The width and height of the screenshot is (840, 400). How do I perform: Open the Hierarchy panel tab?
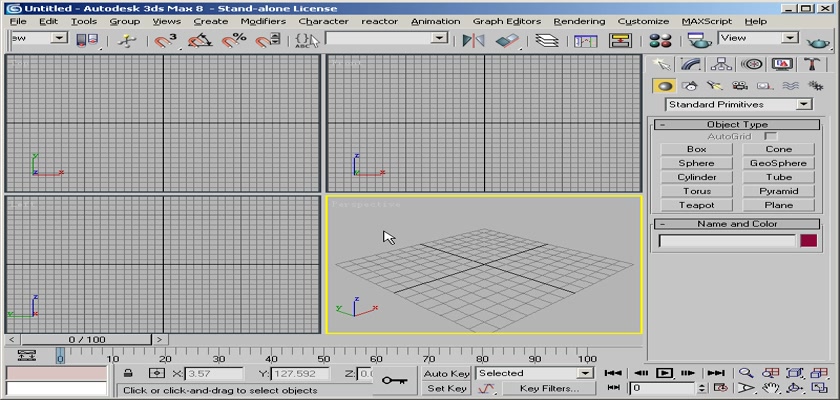point(721,64)
